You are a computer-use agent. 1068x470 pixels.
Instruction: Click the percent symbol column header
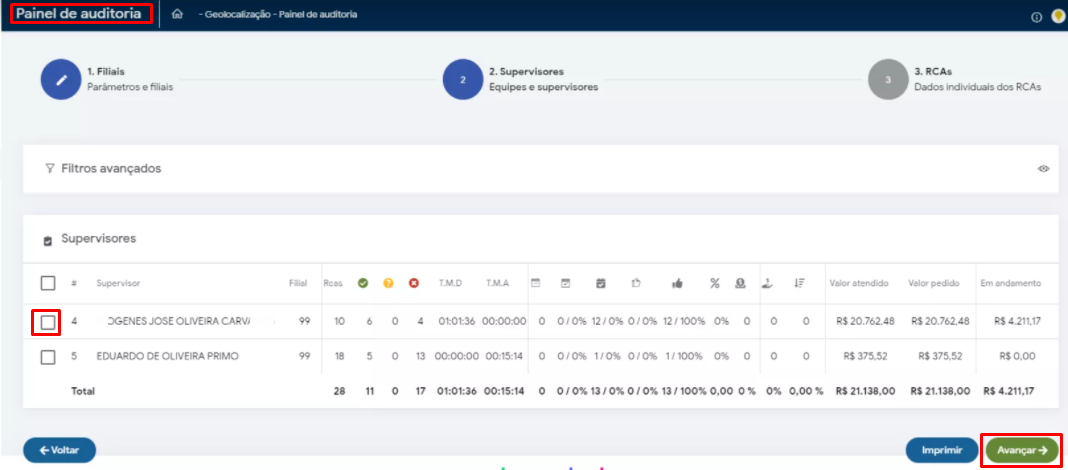(x=714, y=283)
